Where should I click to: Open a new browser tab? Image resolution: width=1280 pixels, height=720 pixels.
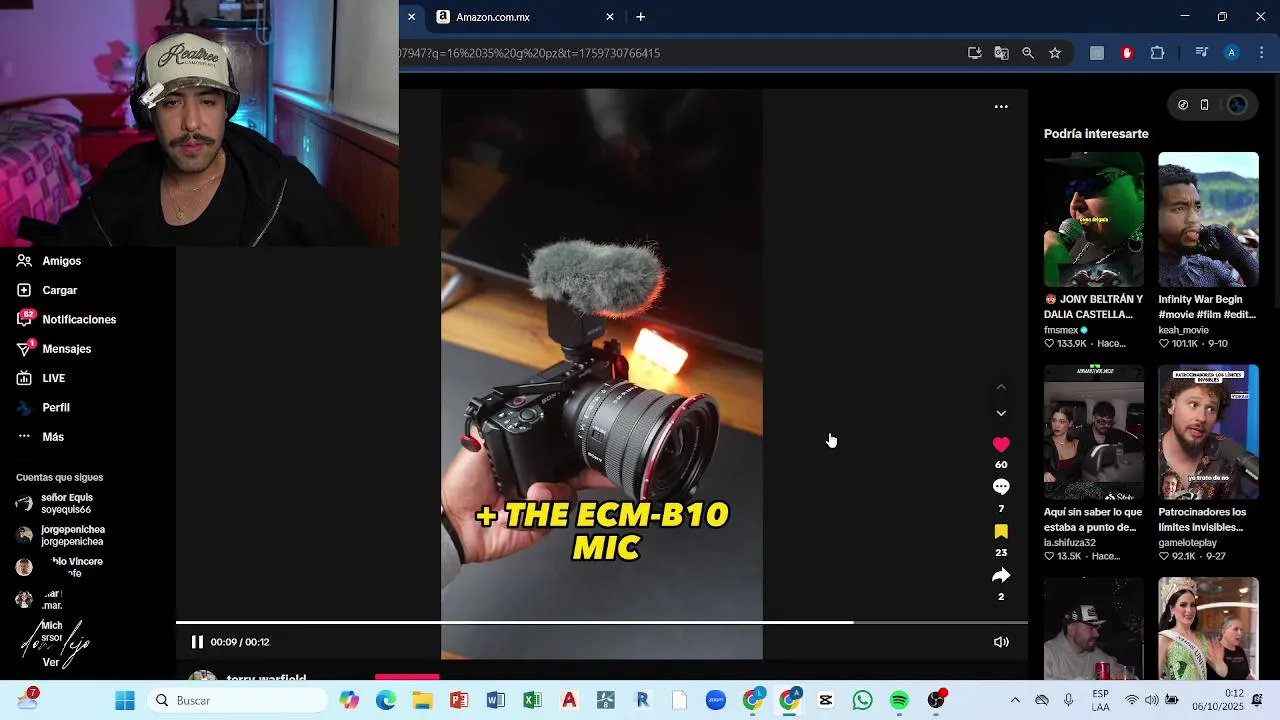(641, 17)
